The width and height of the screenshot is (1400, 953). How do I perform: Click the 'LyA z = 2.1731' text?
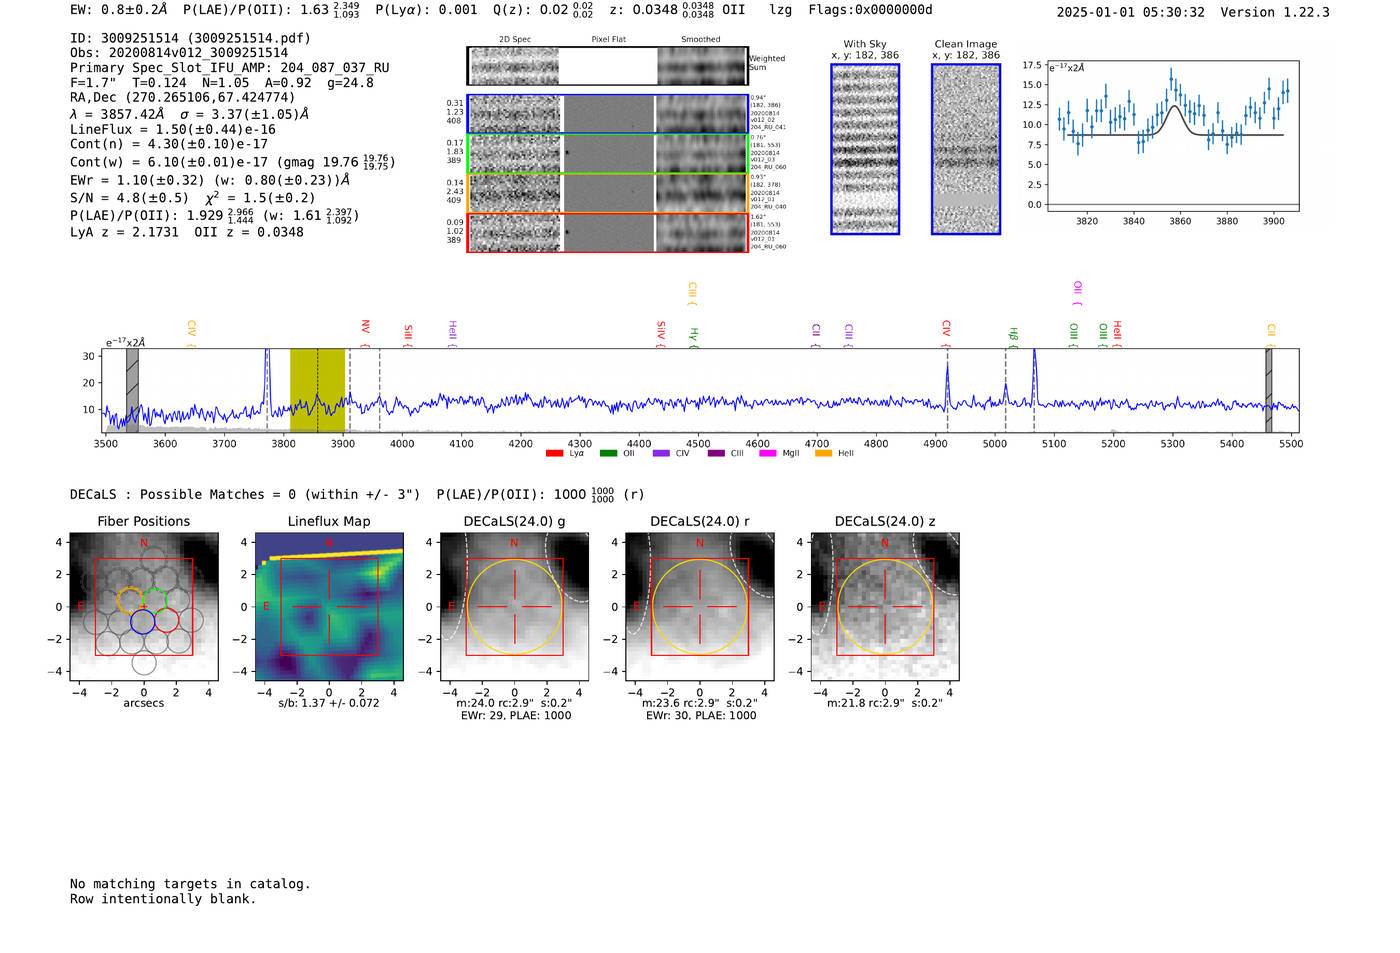(124, 232)
